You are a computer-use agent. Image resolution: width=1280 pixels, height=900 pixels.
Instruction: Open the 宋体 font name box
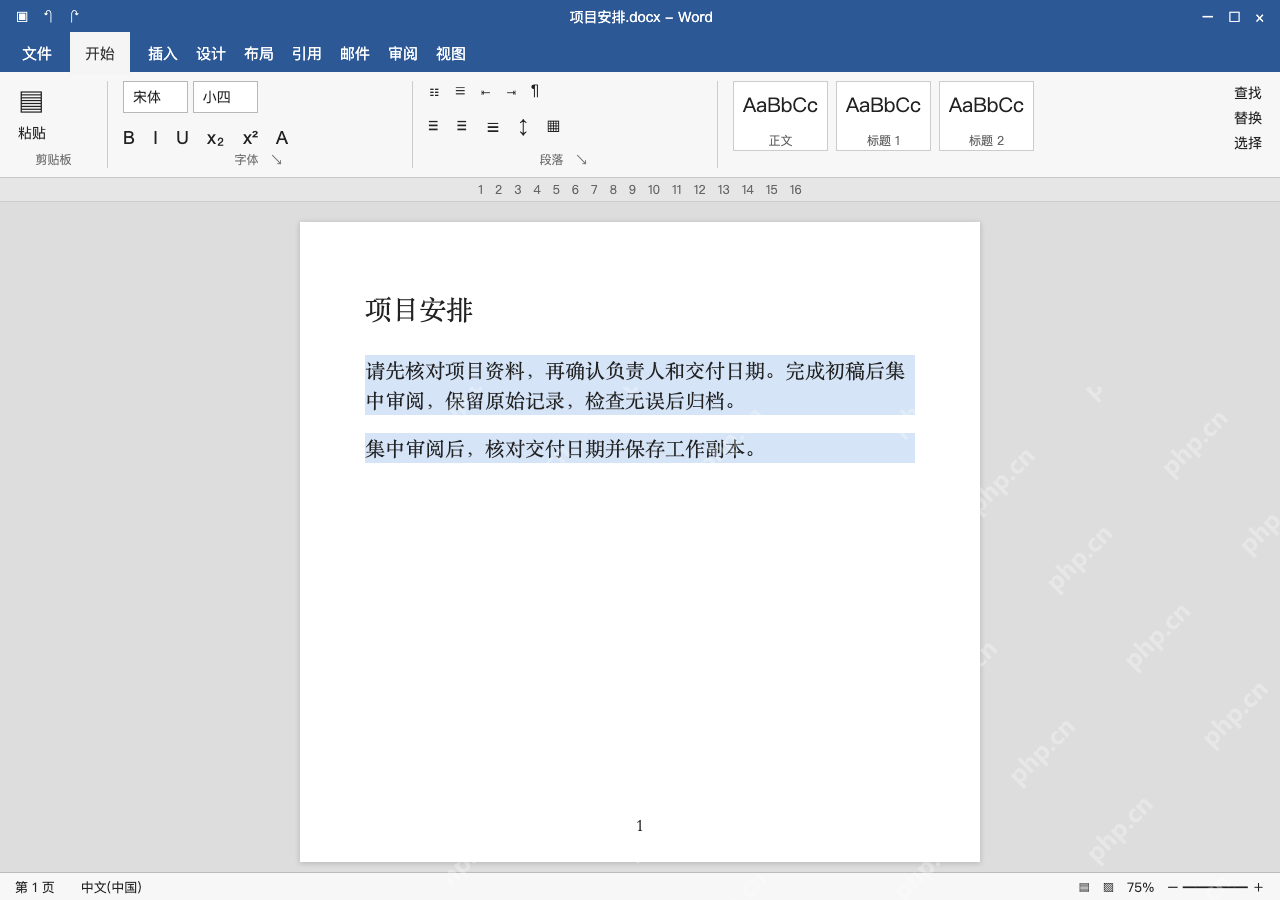[155, 97]
